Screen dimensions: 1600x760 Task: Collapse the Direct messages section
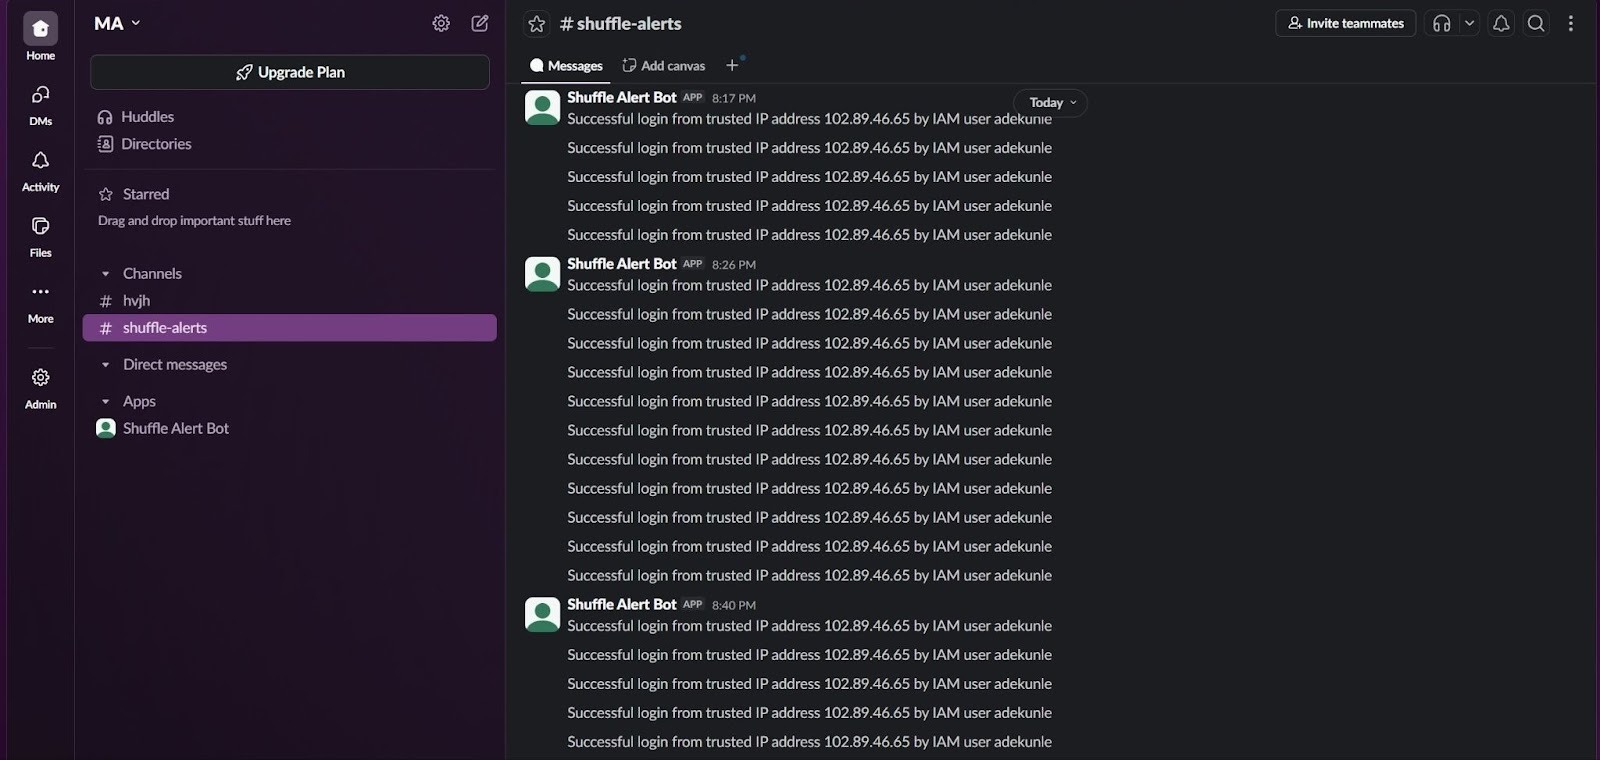tap(105, 365)
